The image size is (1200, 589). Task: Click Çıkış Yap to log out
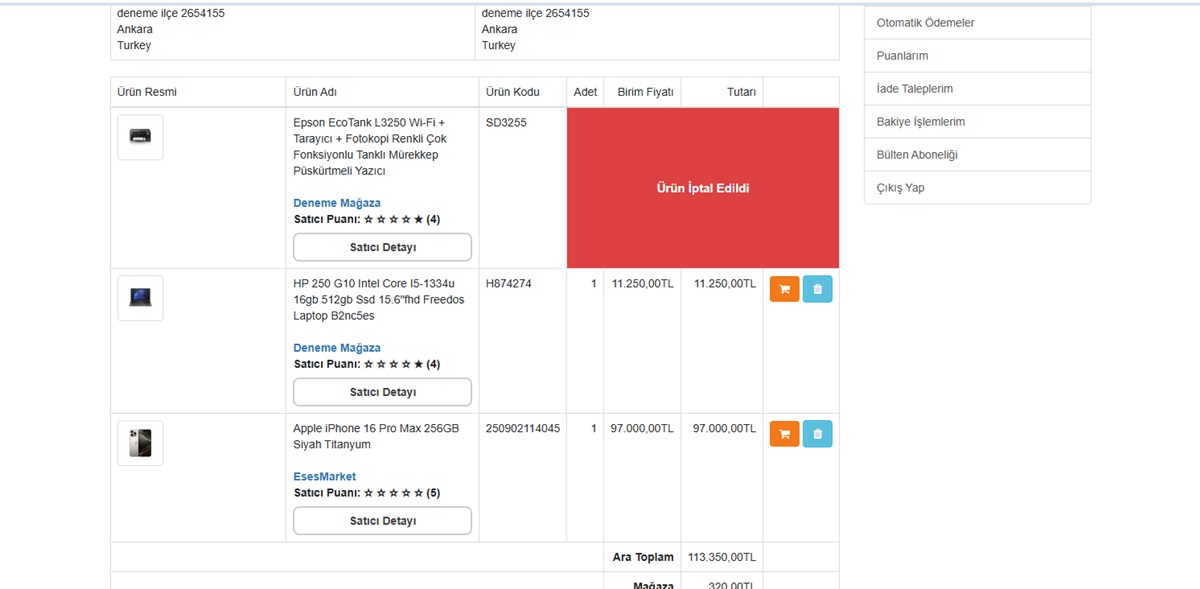pyautogui.click(x=900, y=188)
